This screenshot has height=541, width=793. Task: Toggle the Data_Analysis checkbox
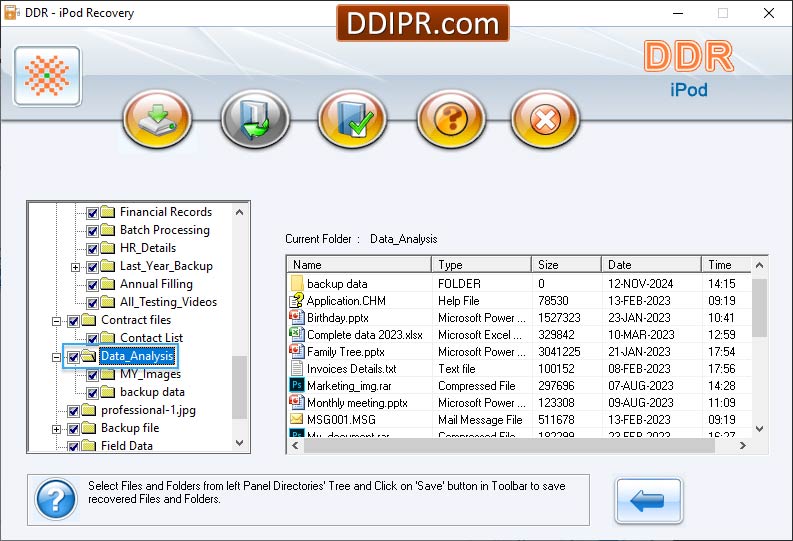tap(73, 357)
